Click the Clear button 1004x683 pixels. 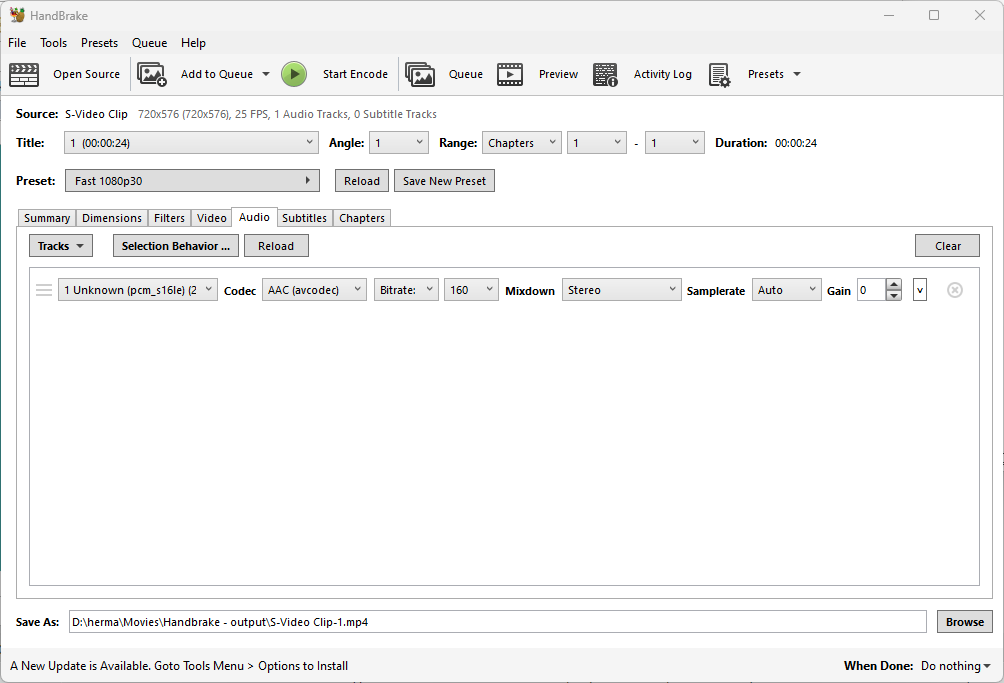(x=947, y=246)
